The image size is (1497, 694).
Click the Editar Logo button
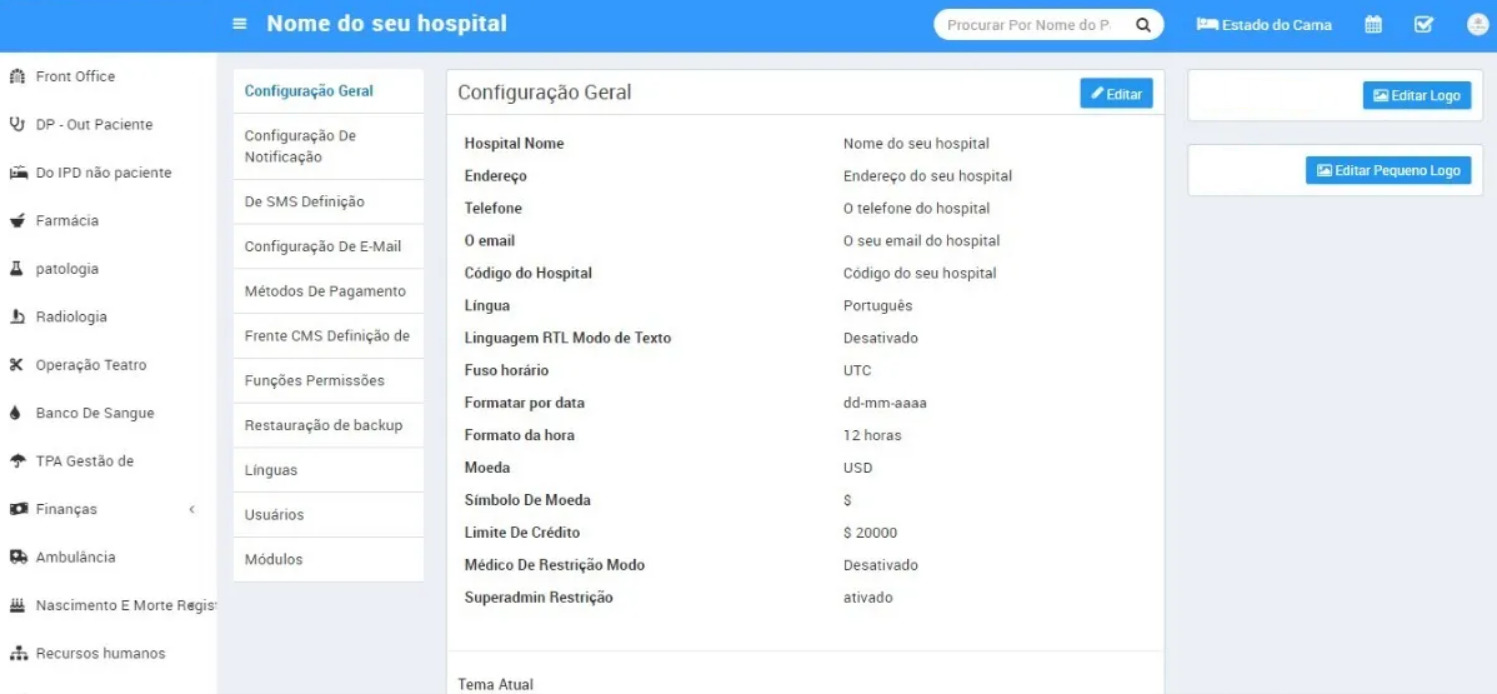tap(1416, 96)
